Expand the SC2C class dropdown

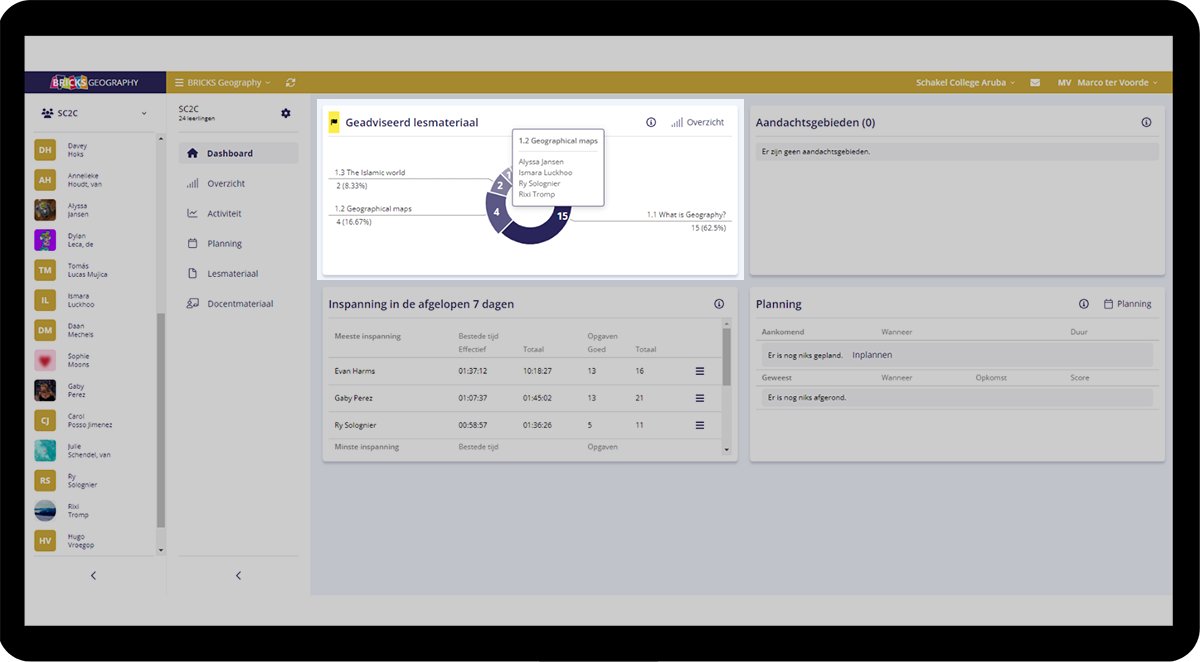[95, 114]
